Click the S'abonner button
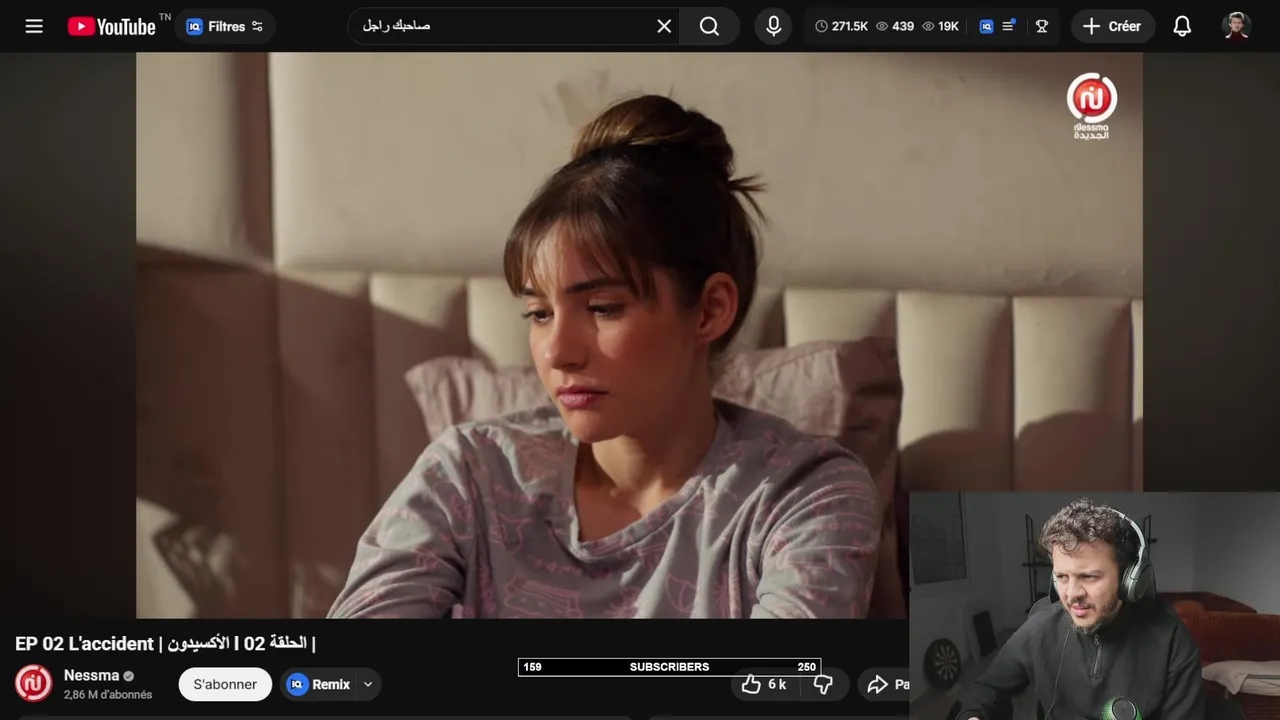This screenshot has height=720, width=1280. tap(225, 684)
